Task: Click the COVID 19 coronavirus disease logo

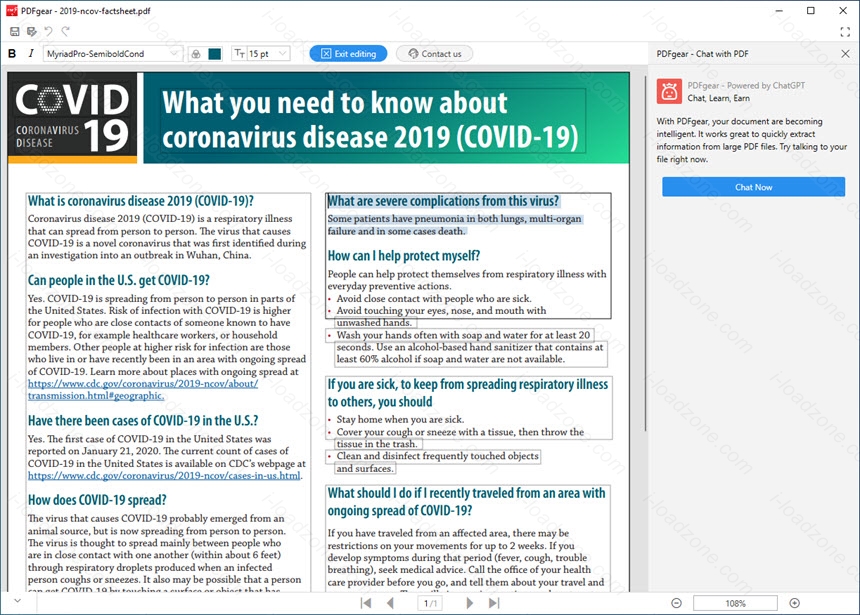Action: point(72,118)
